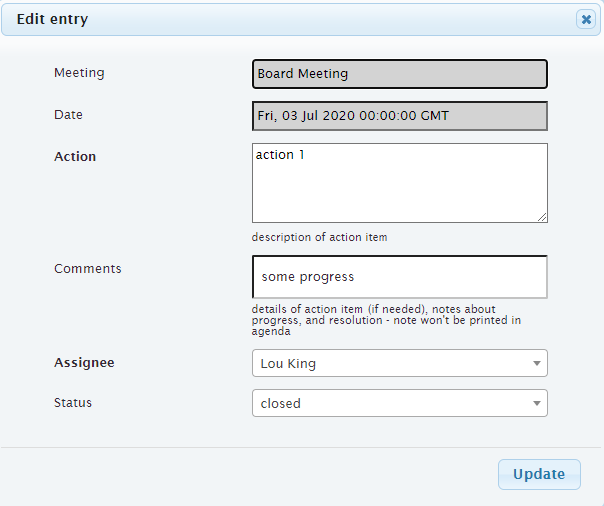Click the Comments label
The image size is (604, 506).
click(88, 269)
